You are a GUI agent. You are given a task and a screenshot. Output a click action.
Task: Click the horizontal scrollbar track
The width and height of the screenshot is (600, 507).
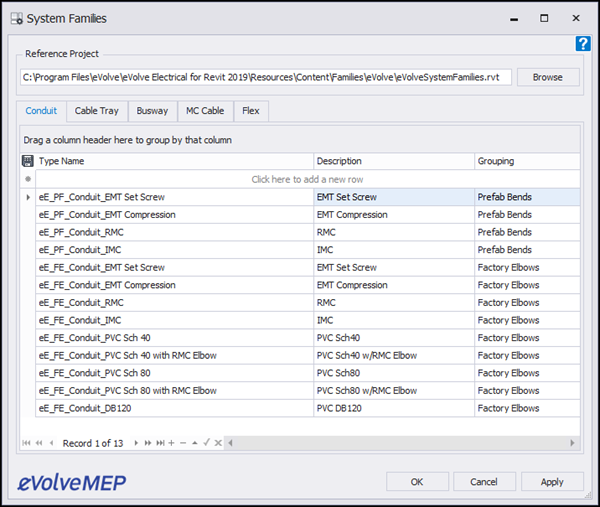pos(401,443)
